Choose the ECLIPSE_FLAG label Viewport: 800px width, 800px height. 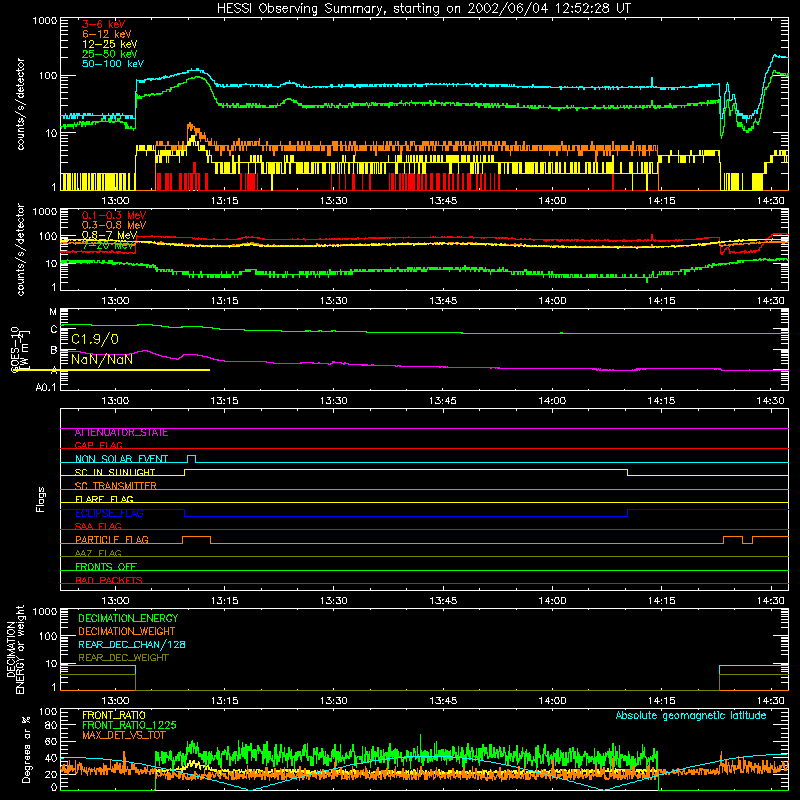tap(109, 513)
